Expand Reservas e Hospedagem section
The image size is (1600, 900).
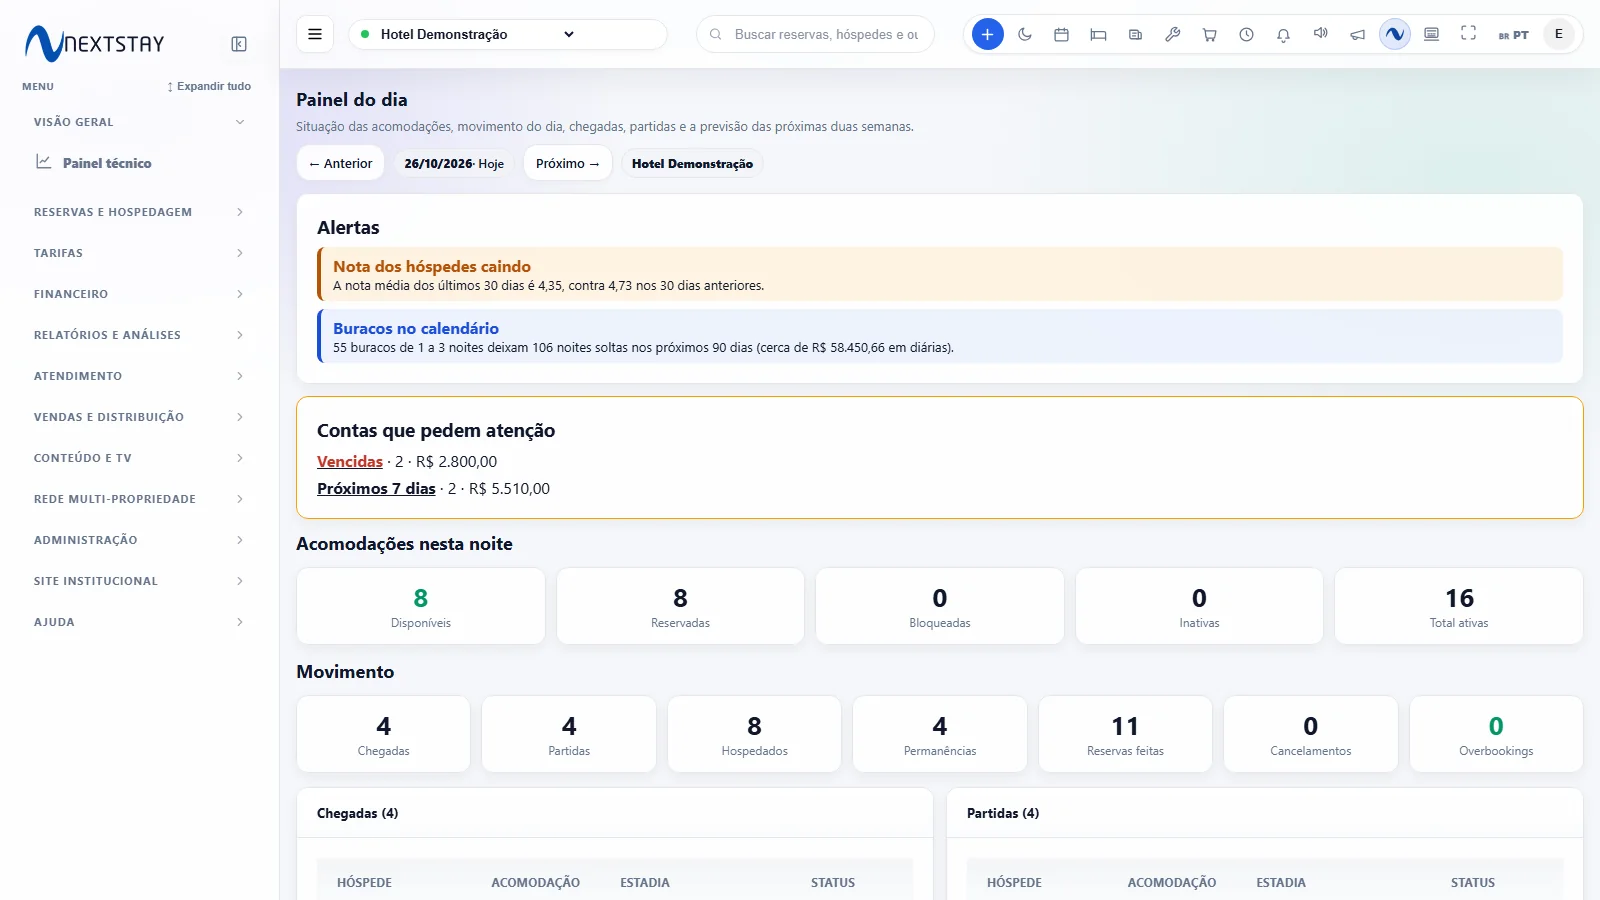pyautogui.click(x=139, y=212)
